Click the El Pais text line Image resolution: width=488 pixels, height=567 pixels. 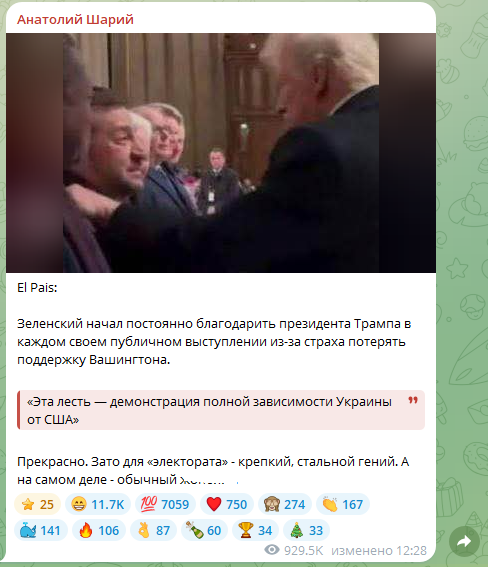(x=37, y=287)
